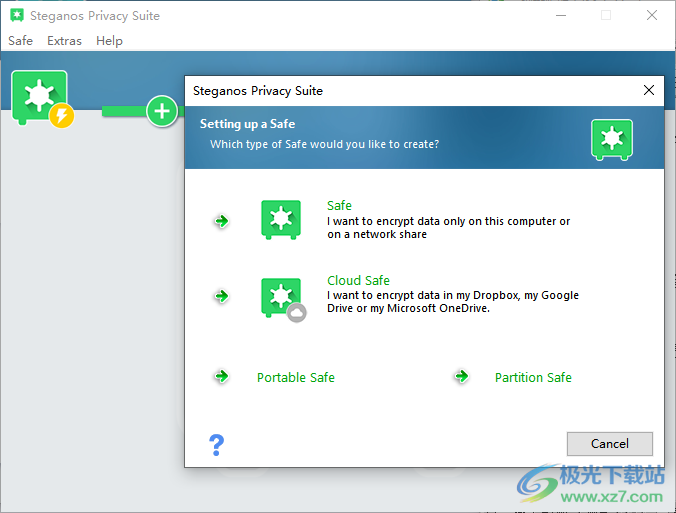Select the Partition Safe link
The width and height of the screenshot is (676, 513).
pos(533,378)
